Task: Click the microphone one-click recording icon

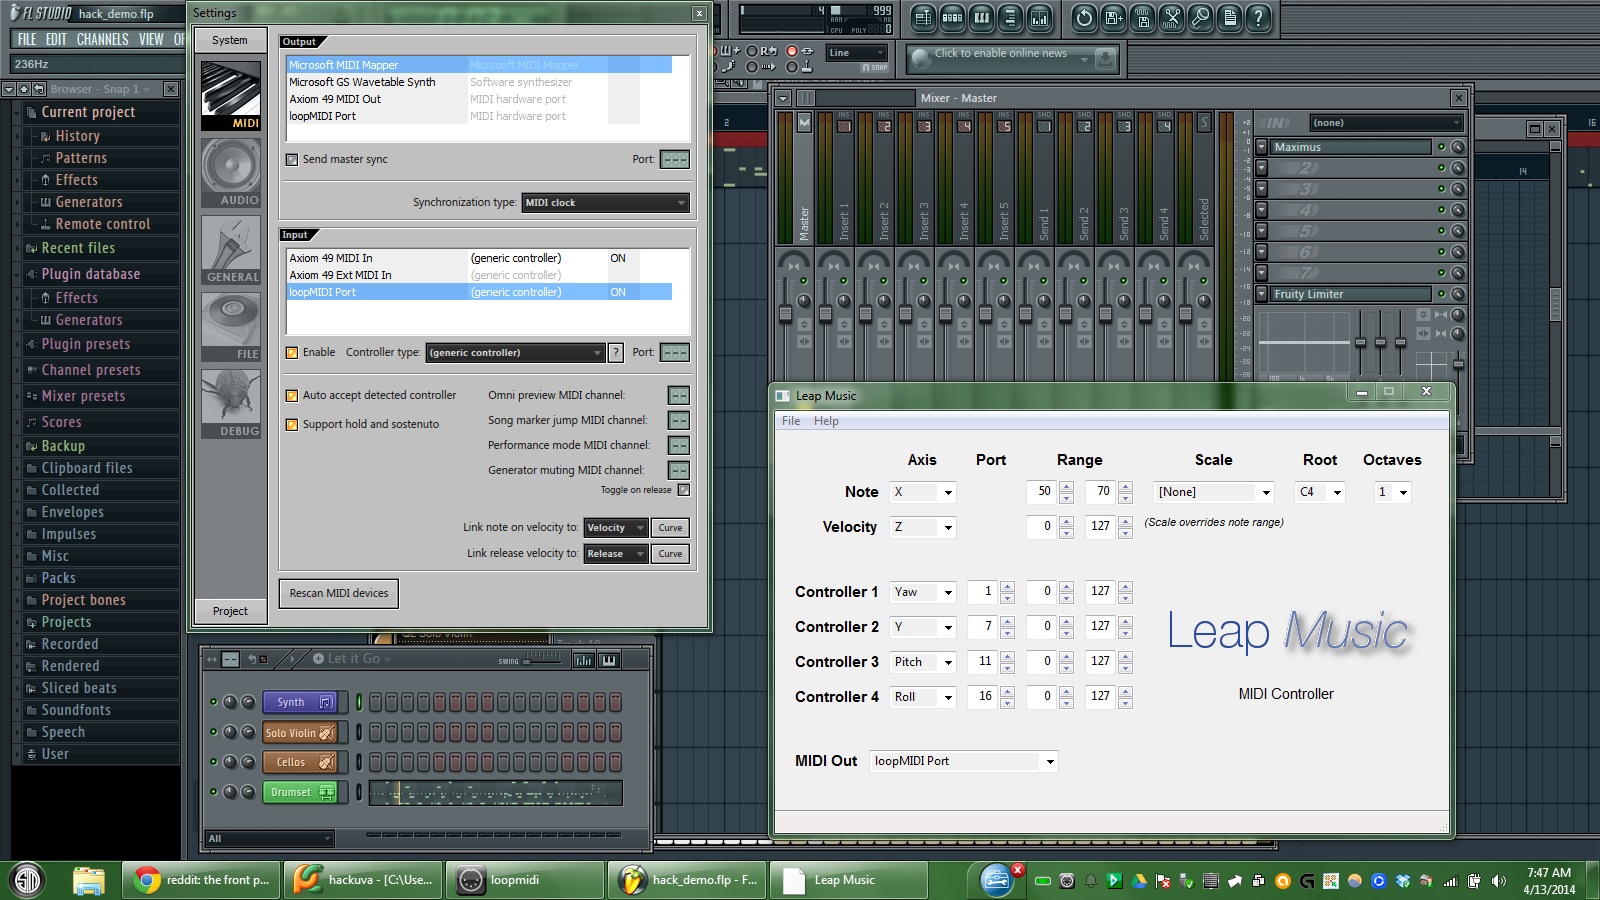Action: (1200, 17)
